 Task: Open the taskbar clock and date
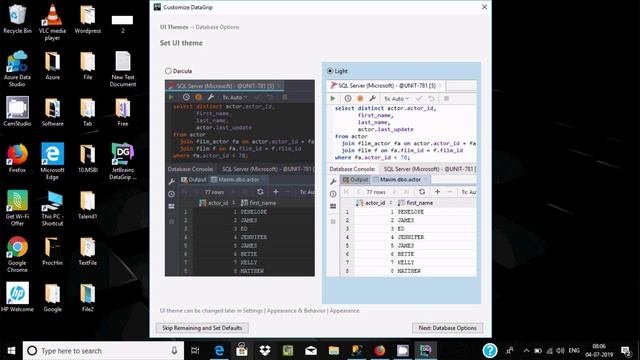coord(599,351)
